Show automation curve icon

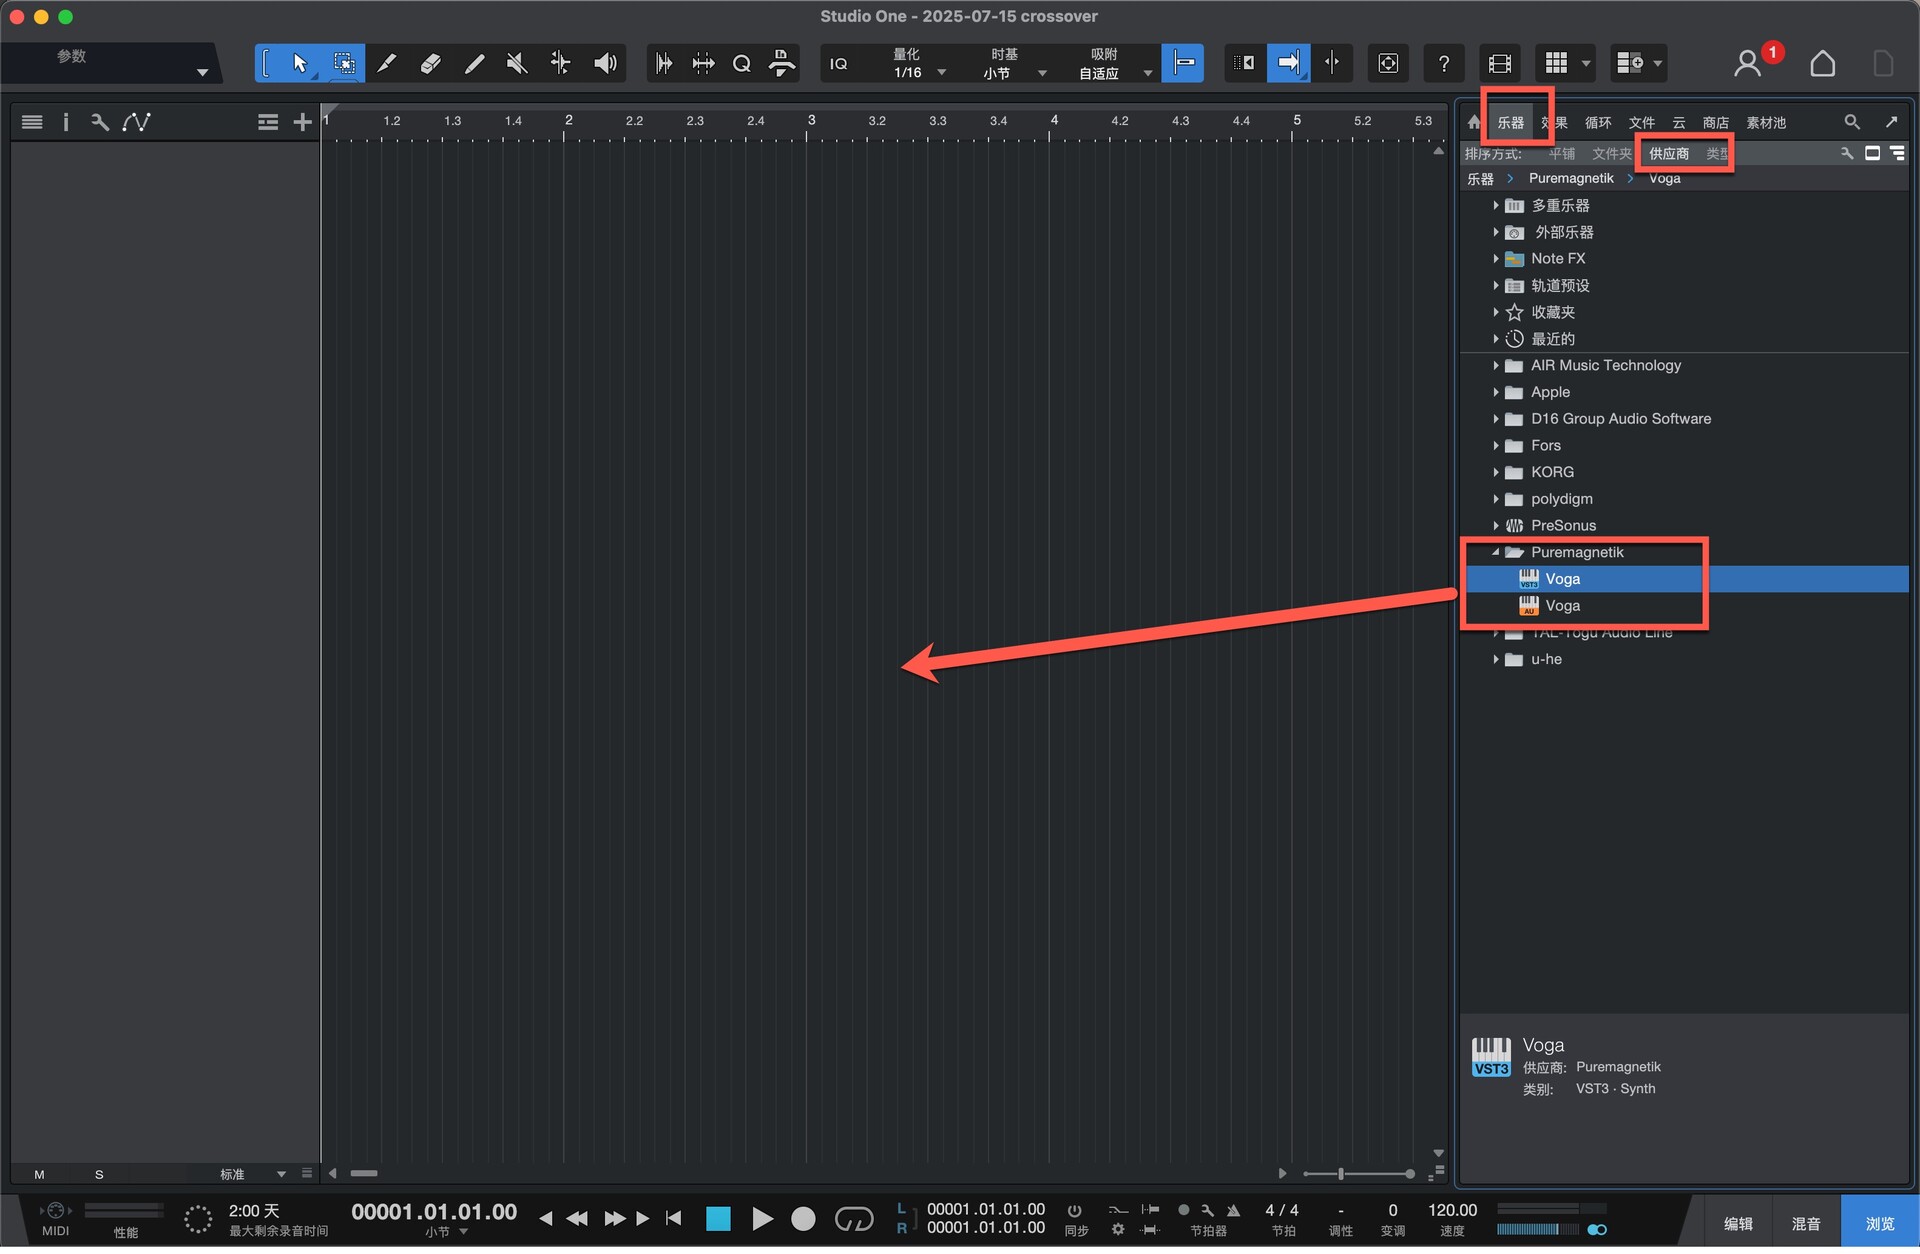pos(136,122)
